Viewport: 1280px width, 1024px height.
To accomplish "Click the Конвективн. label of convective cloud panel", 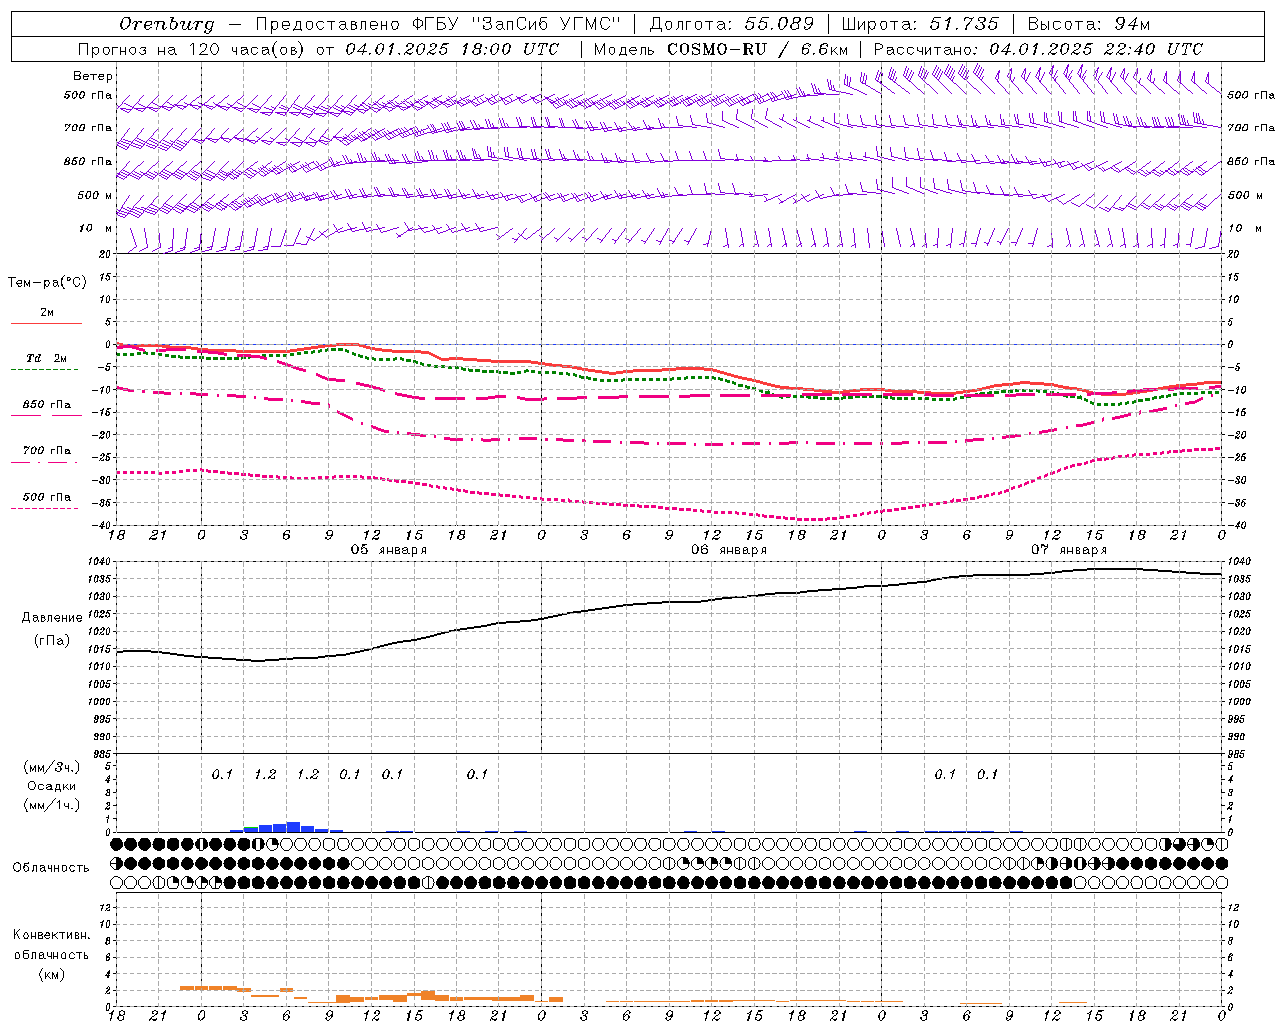I will 52,936.
